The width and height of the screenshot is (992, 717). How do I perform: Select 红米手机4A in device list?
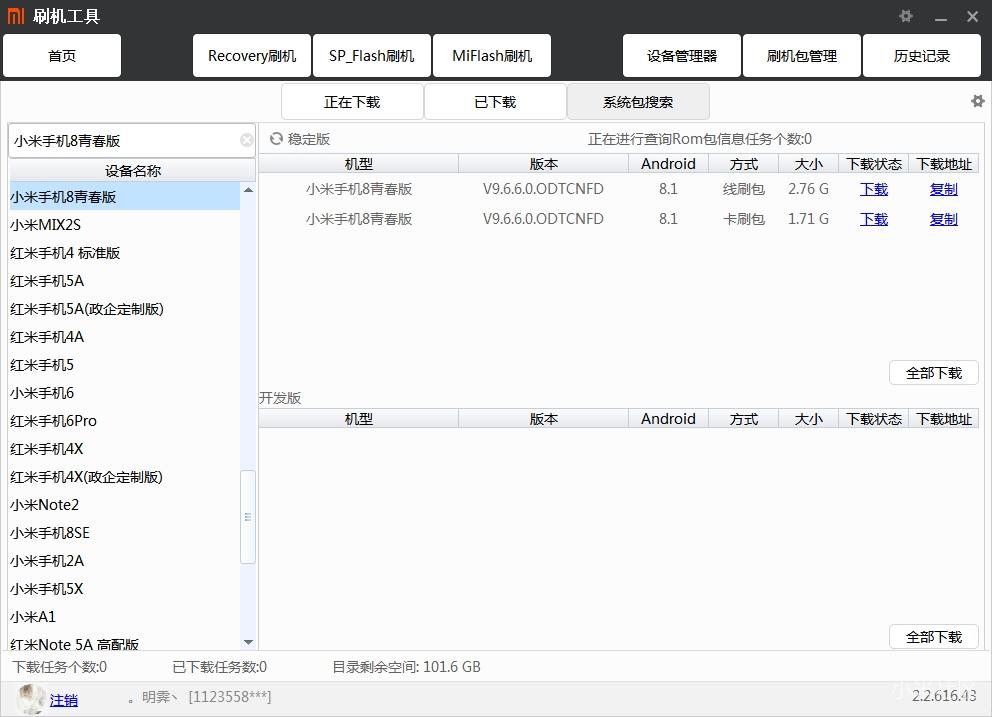[x=125, y=337]
